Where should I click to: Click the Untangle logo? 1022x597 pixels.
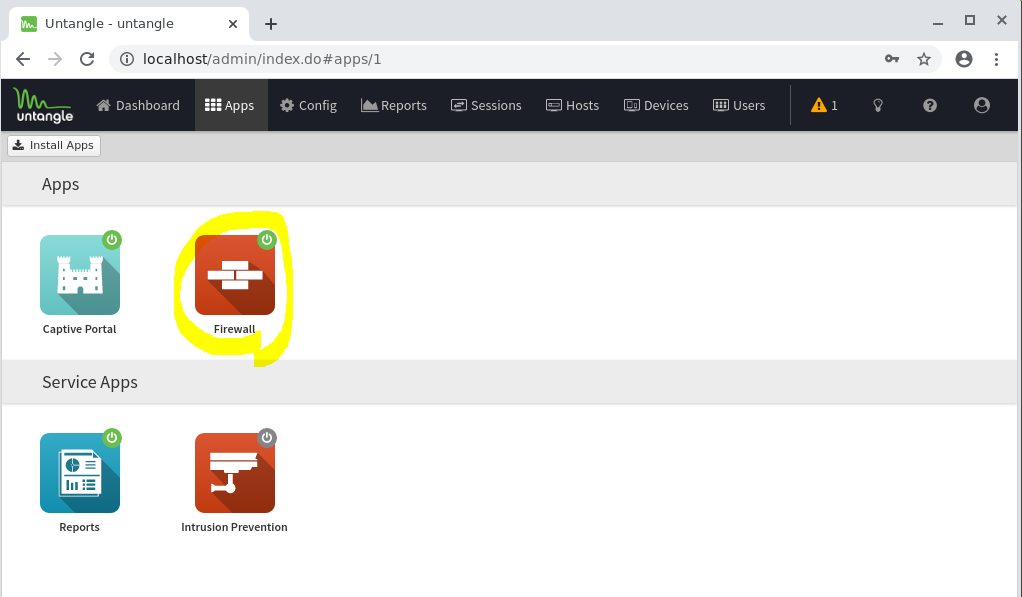(44, 105)
